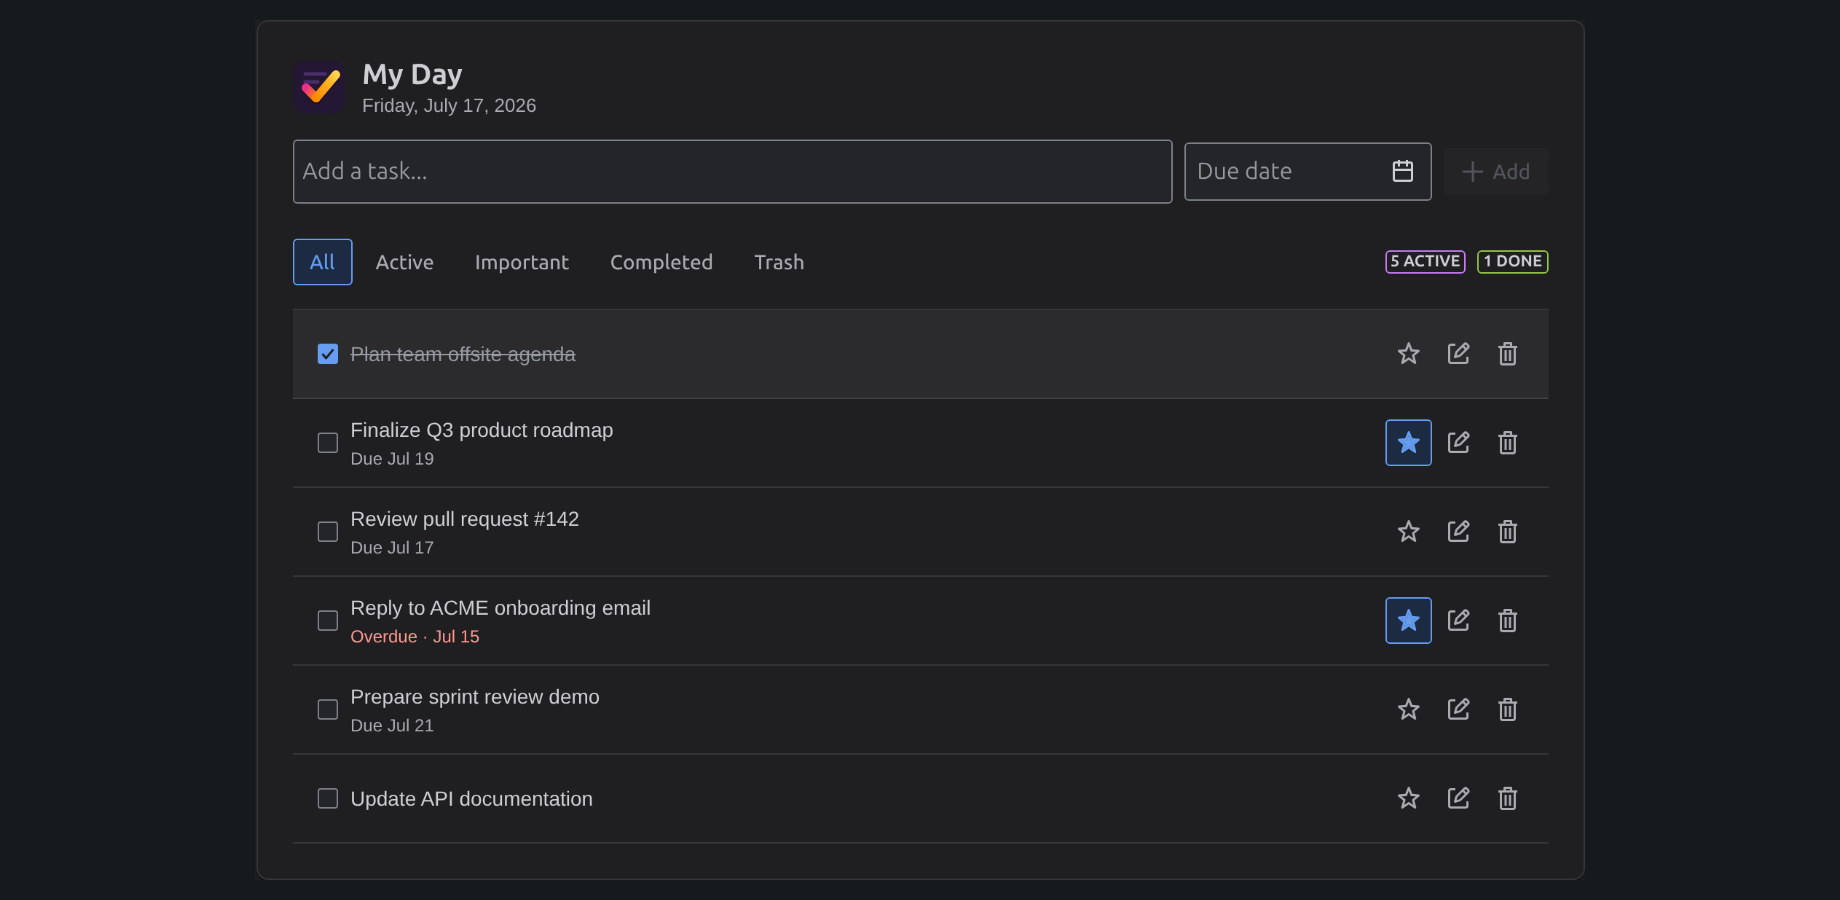Edit the 'Review pull request #142' task
This screenshot has width=1840, height=900.
(x=1458, y=532)
